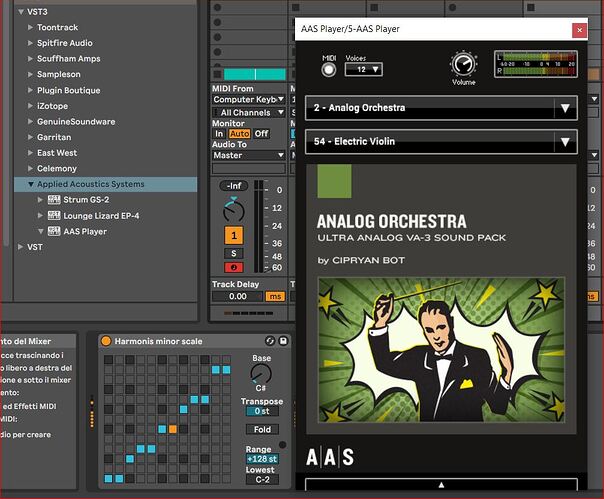The width and height of the screenshot is (604, 499).
Task: Expand the Plugin Boutique folder
Action: pos(30,90)
